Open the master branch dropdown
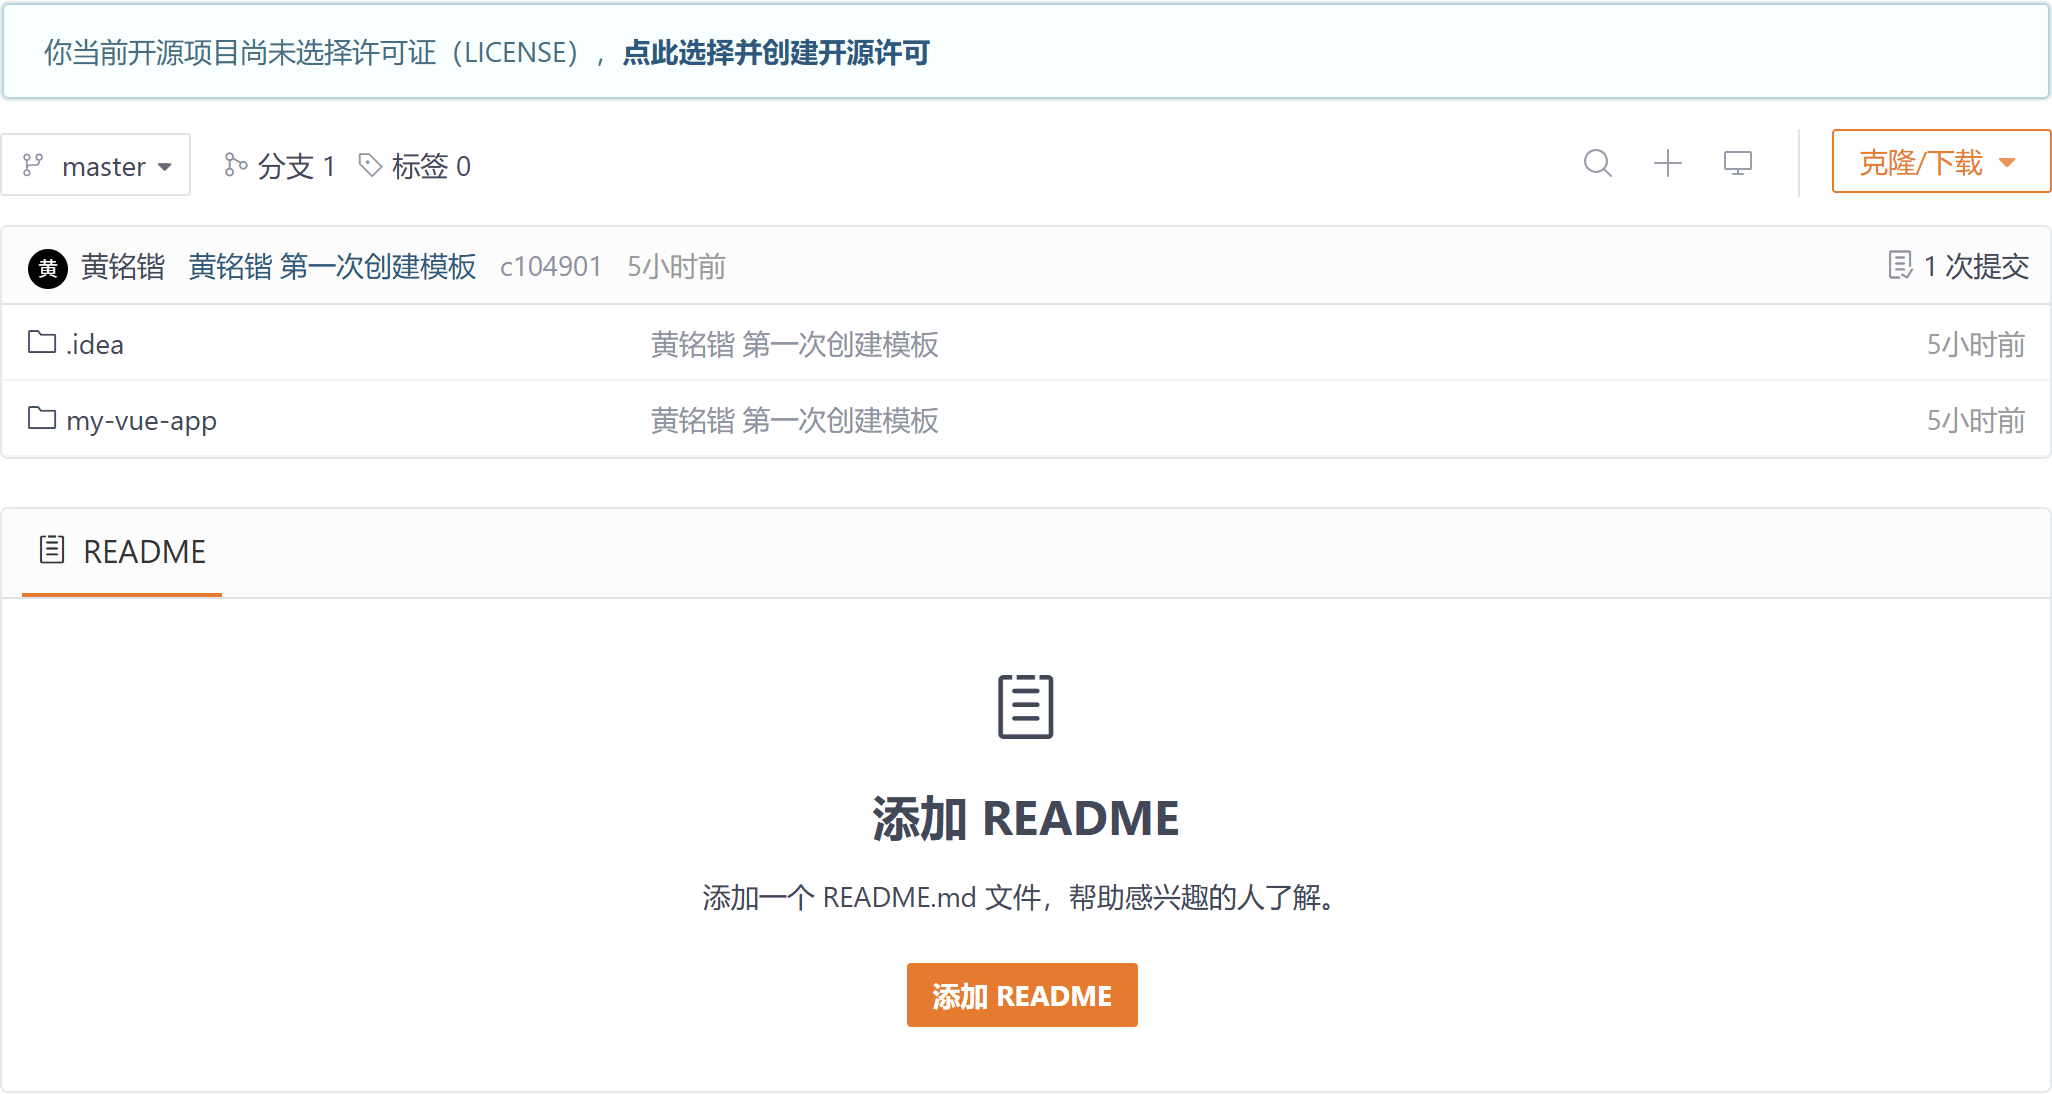The image size is (2052, 1094). click(96, 165)
